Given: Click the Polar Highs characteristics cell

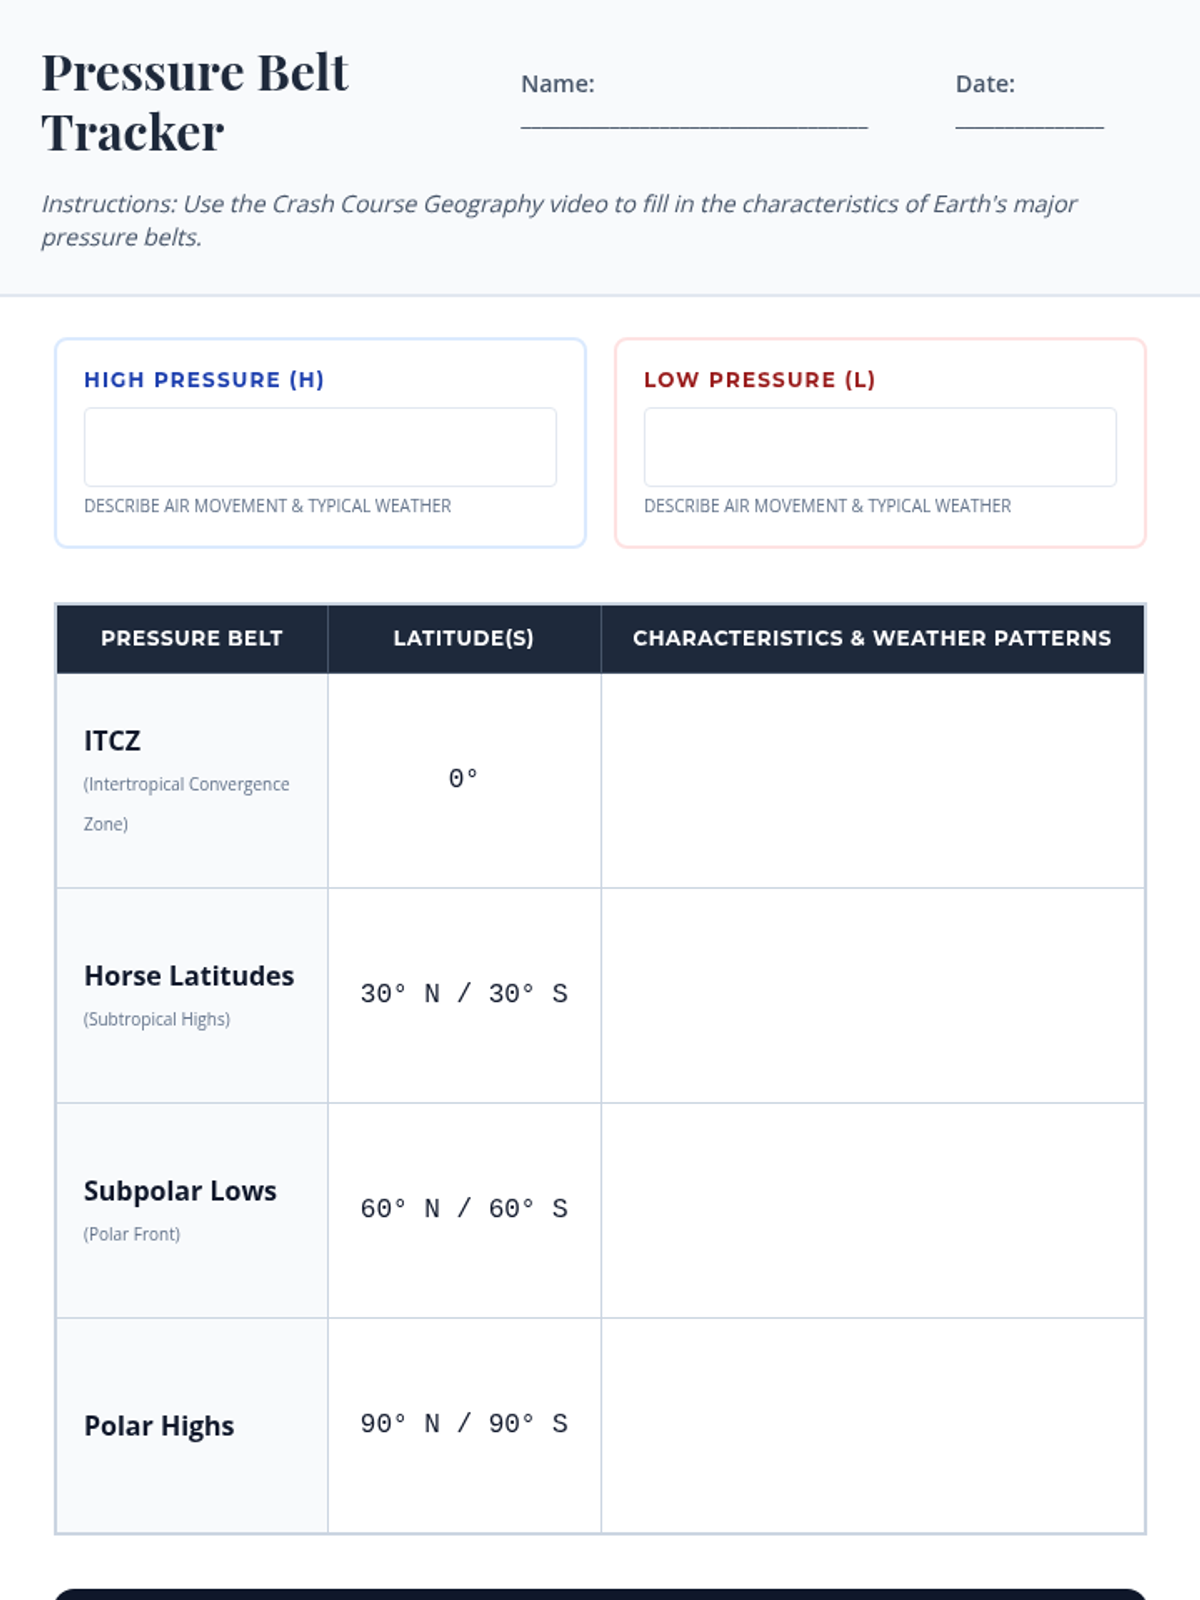Looking at the screenshot, I should click(872, 1425).
